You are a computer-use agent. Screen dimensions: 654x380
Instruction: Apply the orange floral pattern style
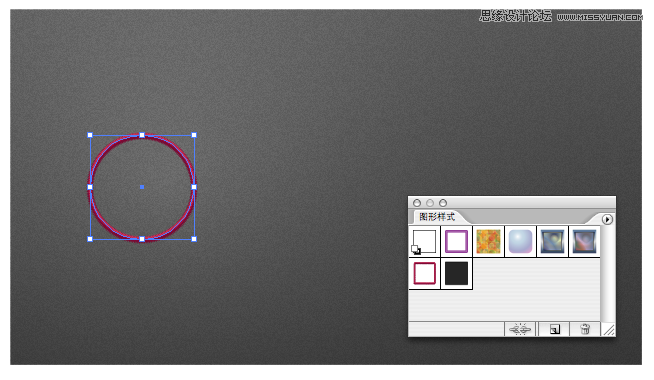(x=488, y=242)
